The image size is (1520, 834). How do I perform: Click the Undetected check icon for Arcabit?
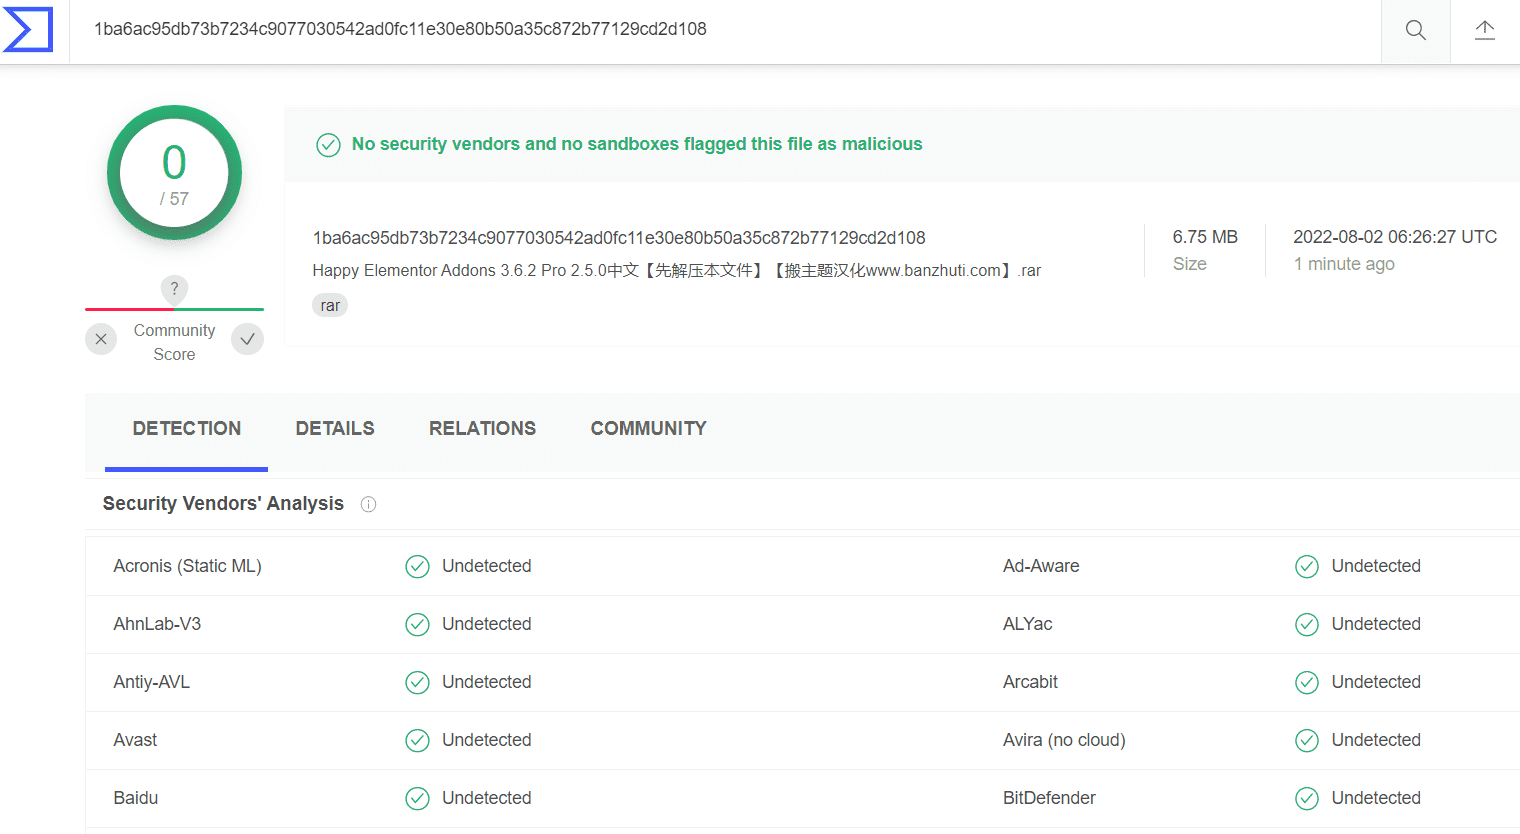click(1307, 683)
